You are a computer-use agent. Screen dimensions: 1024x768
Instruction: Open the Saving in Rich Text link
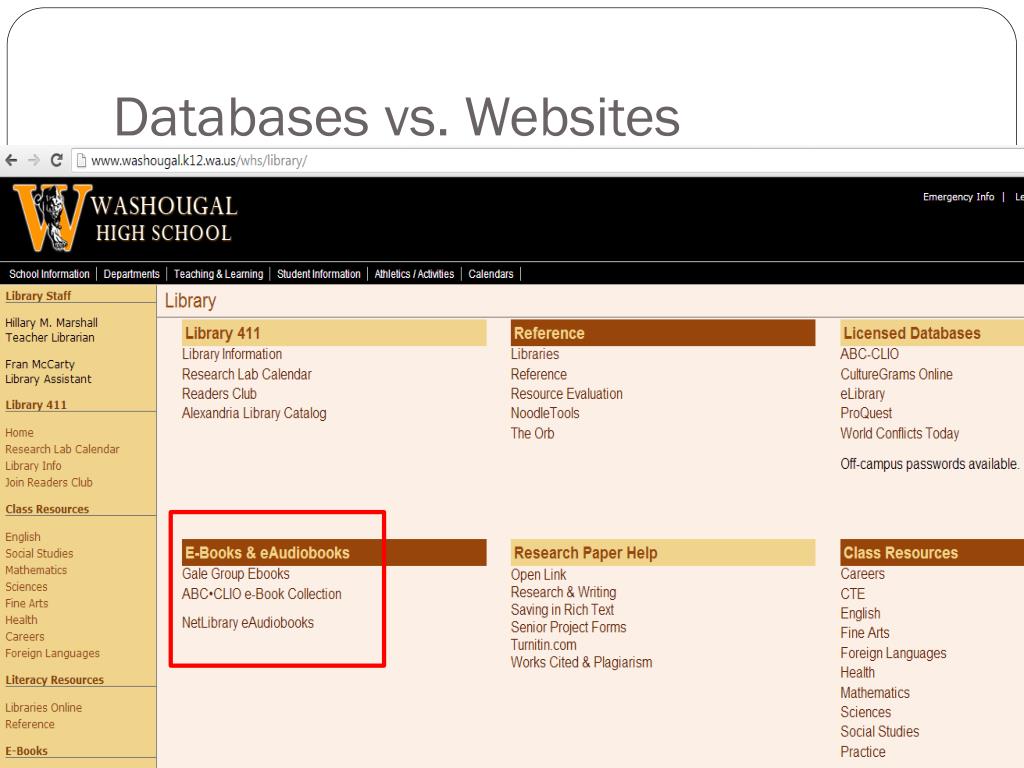click(562, 610)
